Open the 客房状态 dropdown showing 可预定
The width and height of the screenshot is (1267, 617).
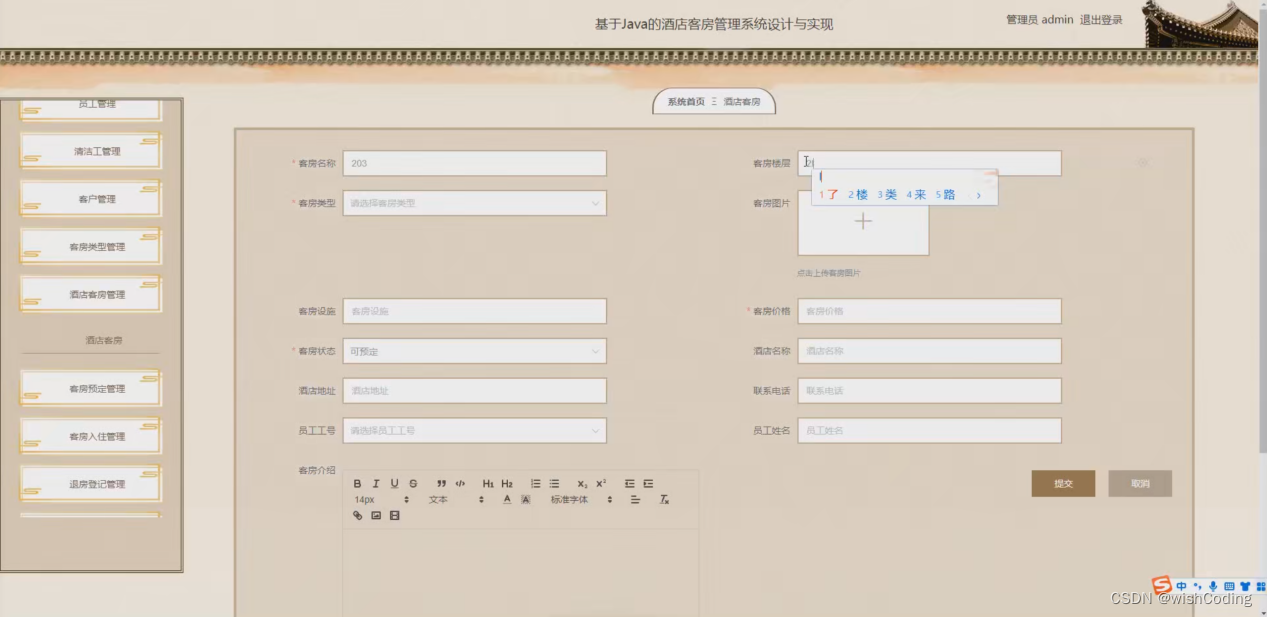click(x=474, y=351)
